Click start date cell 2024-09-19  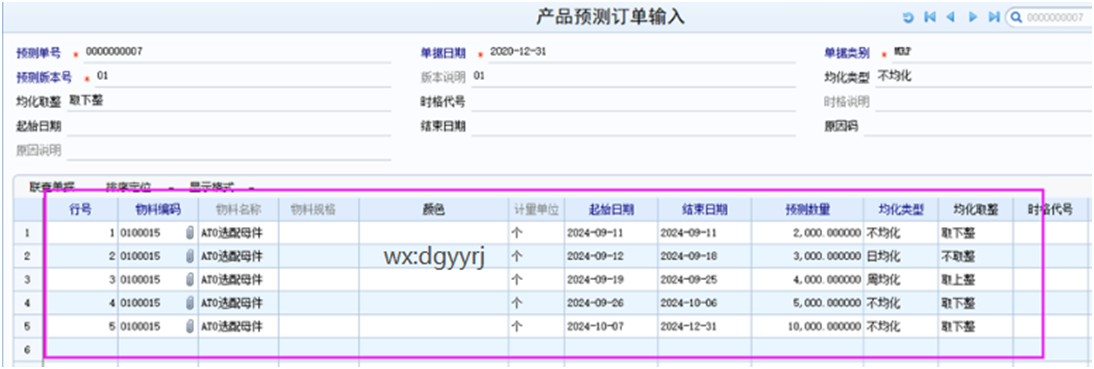click(611, 280)
